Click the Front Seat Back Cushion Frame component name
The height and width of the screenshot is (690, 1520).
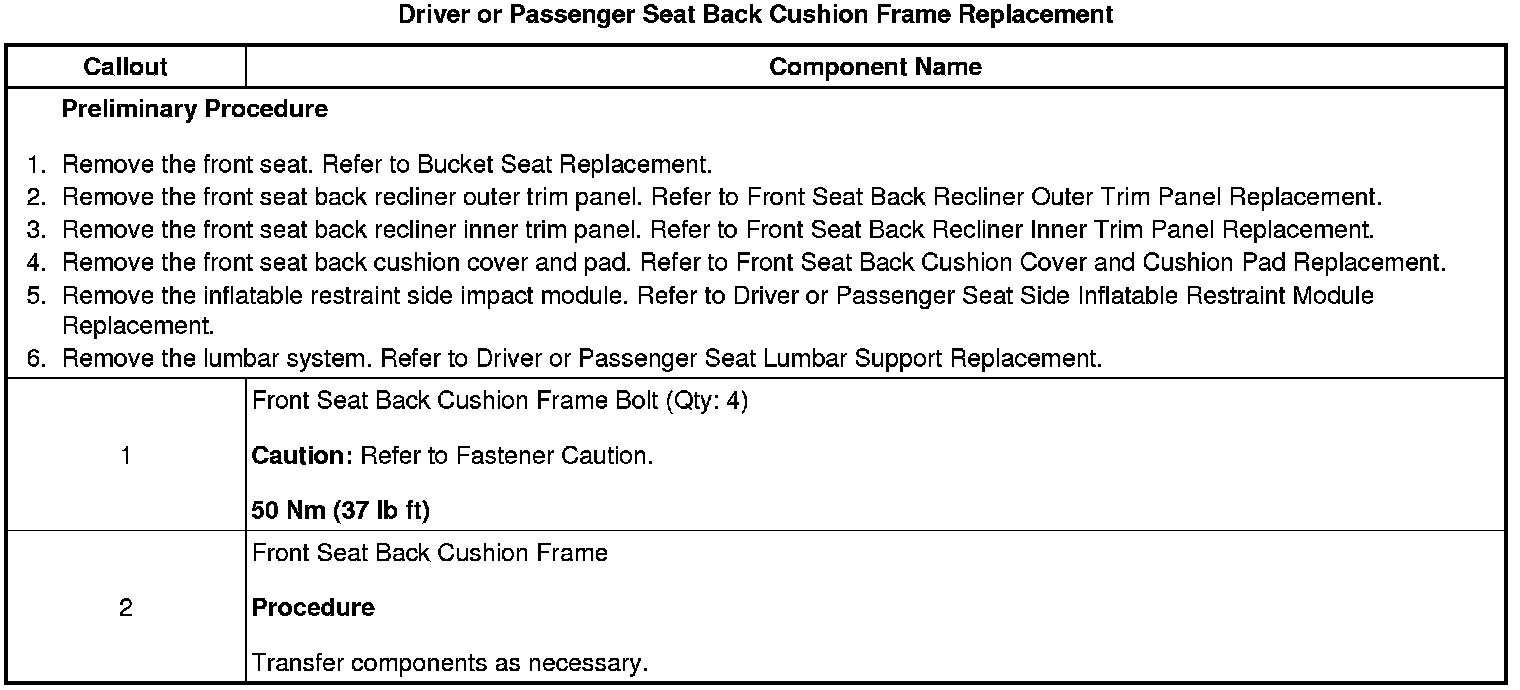pyautogui.click(x=430, y=553)
